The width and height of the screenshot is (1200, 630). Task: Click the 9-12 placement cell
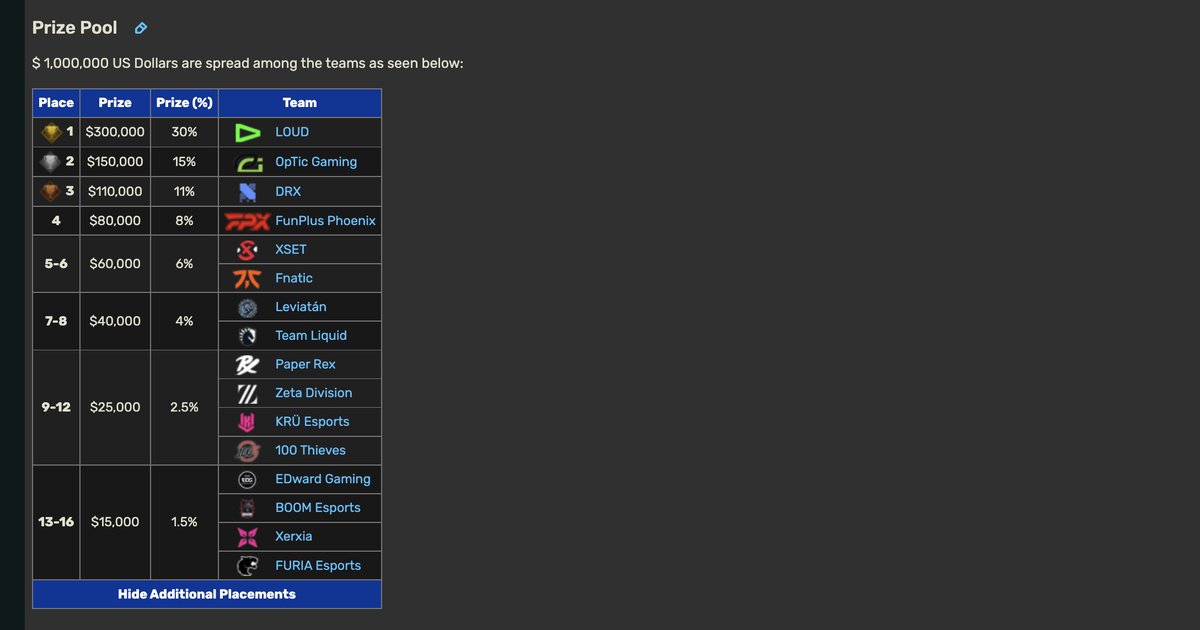tap(56, 408)
